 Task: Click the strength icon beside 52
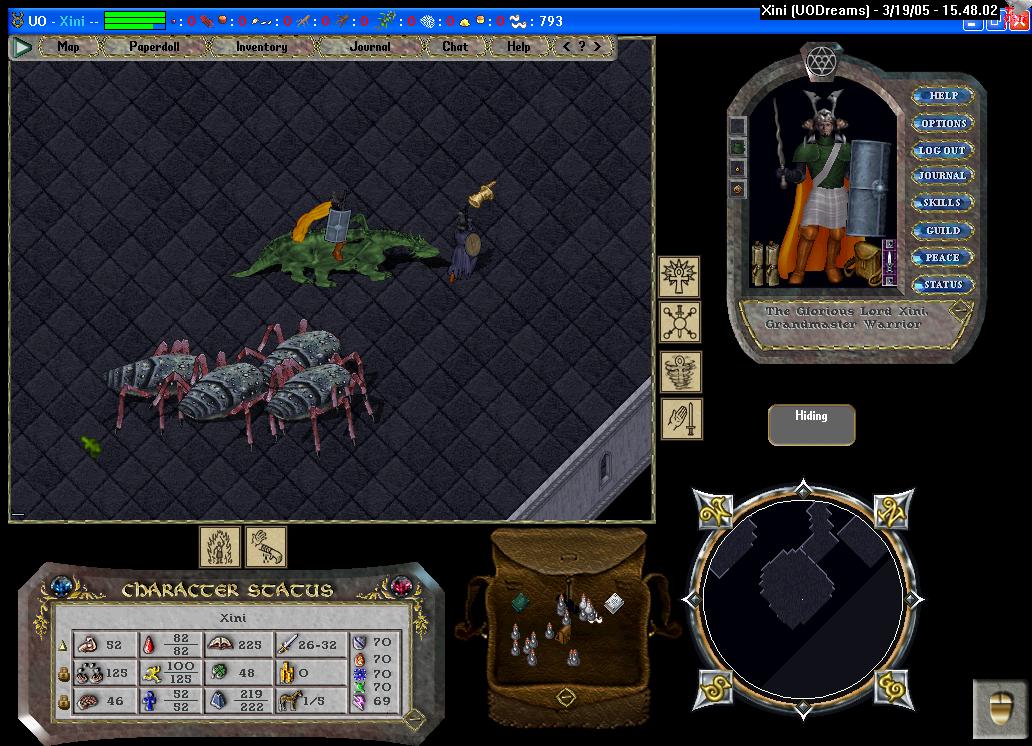point(88,645)
